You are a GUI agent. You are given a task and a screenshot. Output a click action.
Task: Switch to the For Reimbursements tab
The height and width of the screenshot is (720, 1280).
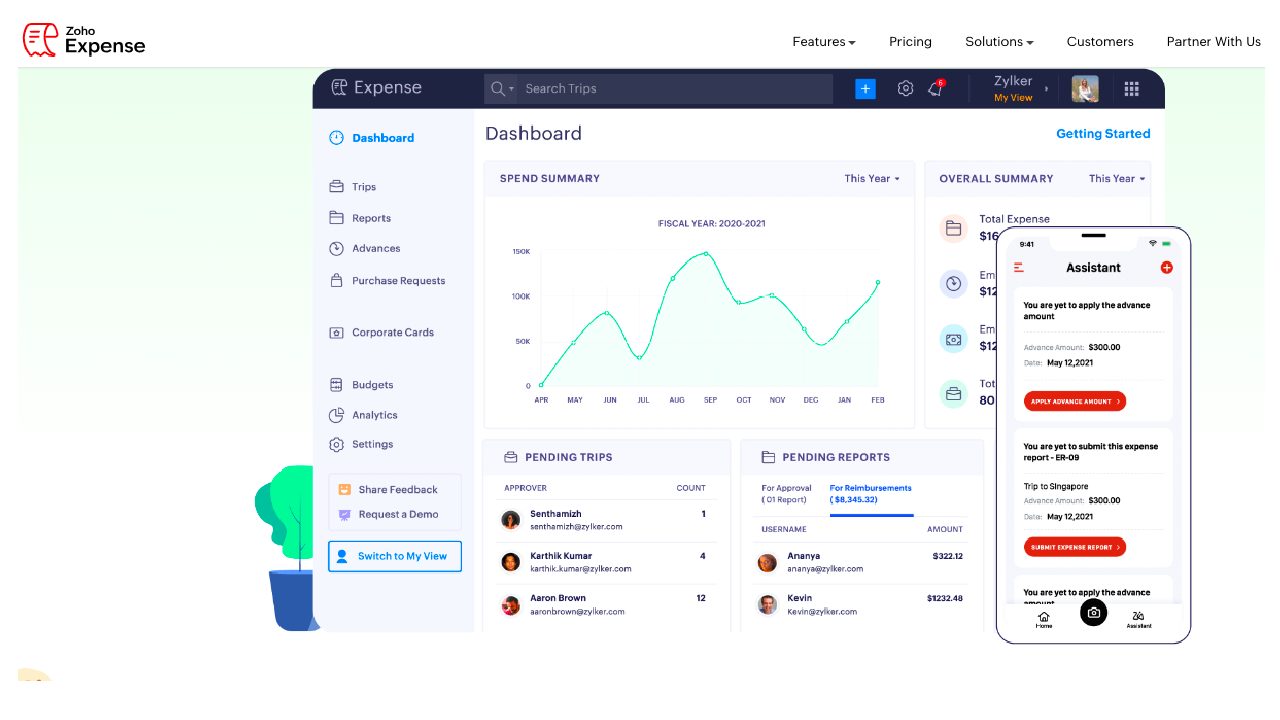(x=870, y=493)
